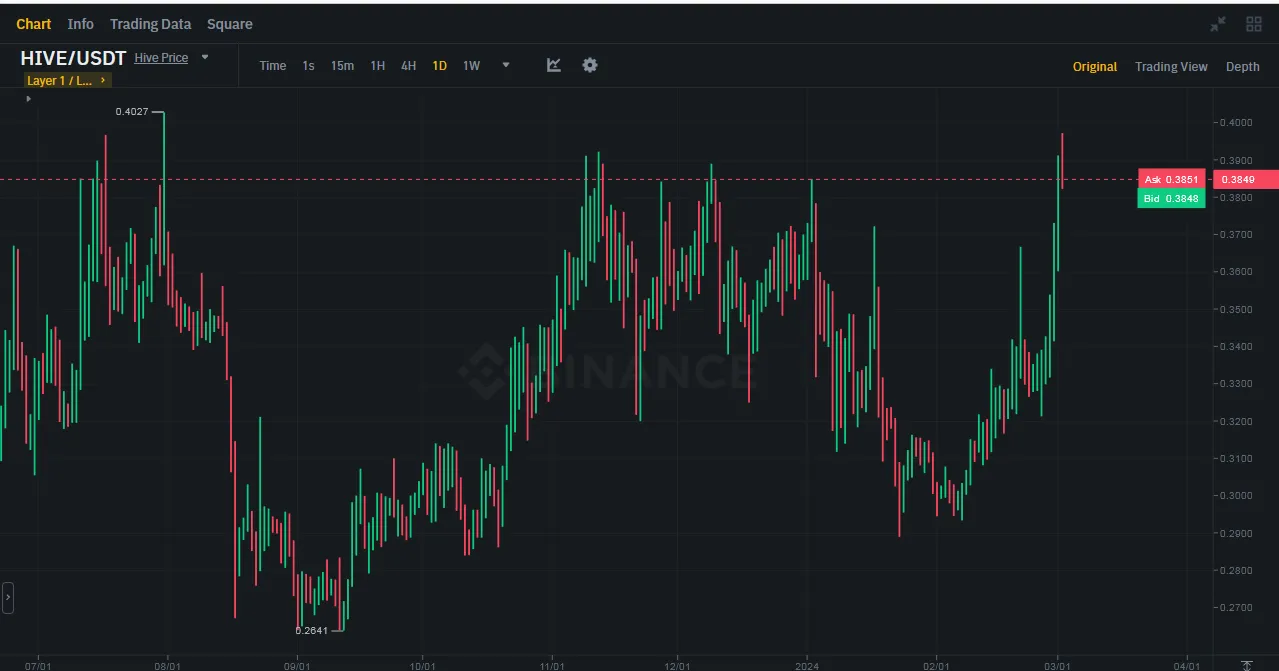Click the auto-scale icon at the bottom of the price axis
1279x671 pixels.
click(x=1246, y=665)
